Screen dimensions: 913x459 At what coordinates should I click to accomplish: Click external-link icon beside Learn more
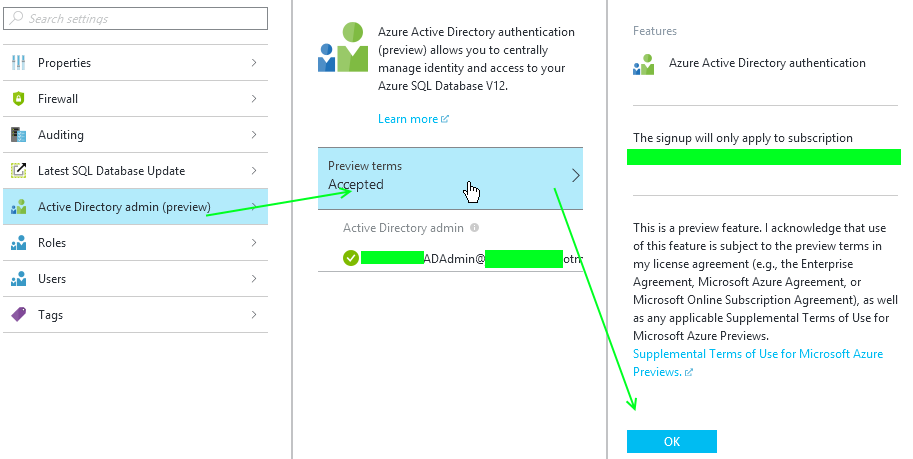pyautogui.click(x=445, y=119)
